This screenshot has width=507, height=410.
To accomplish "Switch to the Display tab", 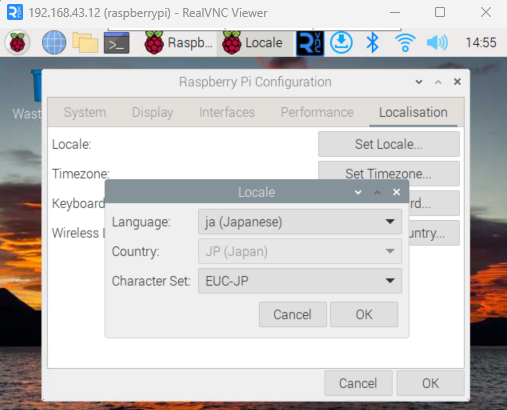I will 152,112.
